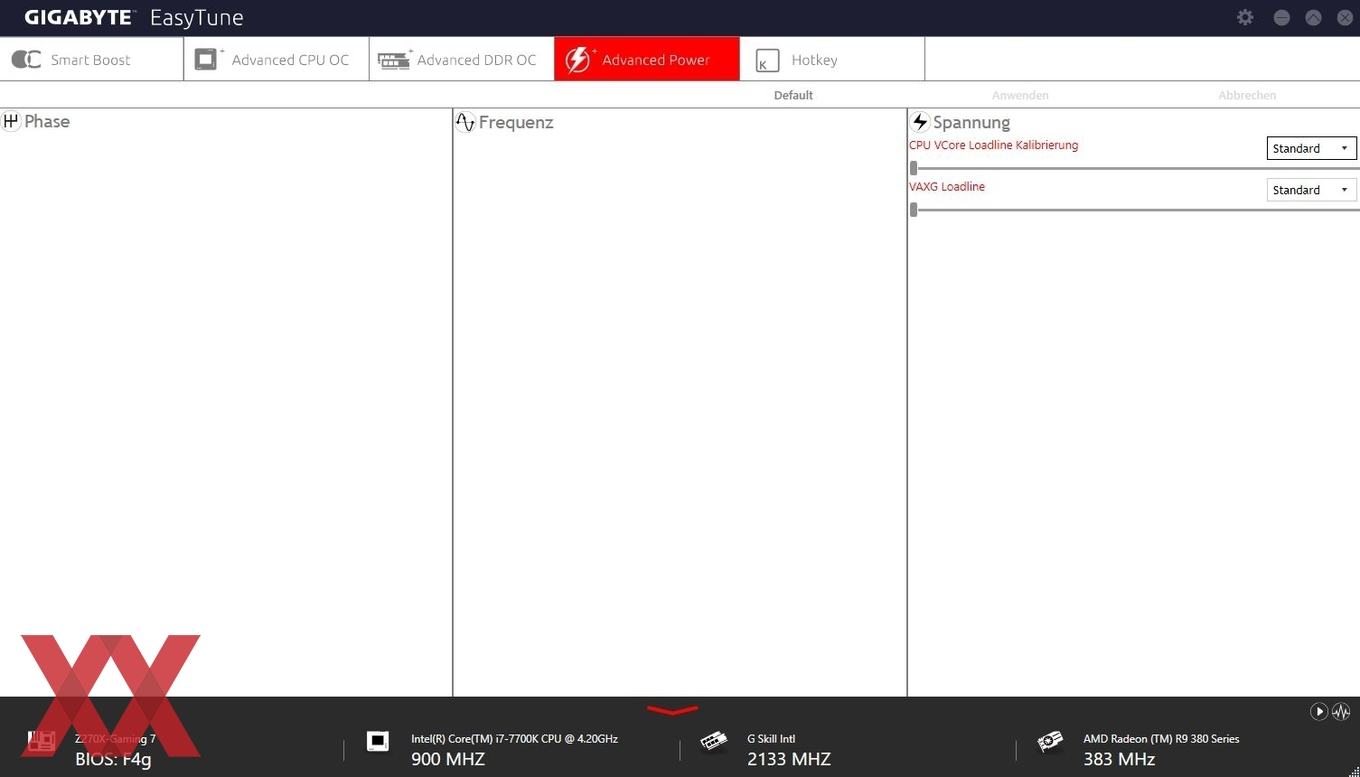Screen dimensions: 1360x777
Task: Click the memory module icon in the status bar
Action: 714,741
